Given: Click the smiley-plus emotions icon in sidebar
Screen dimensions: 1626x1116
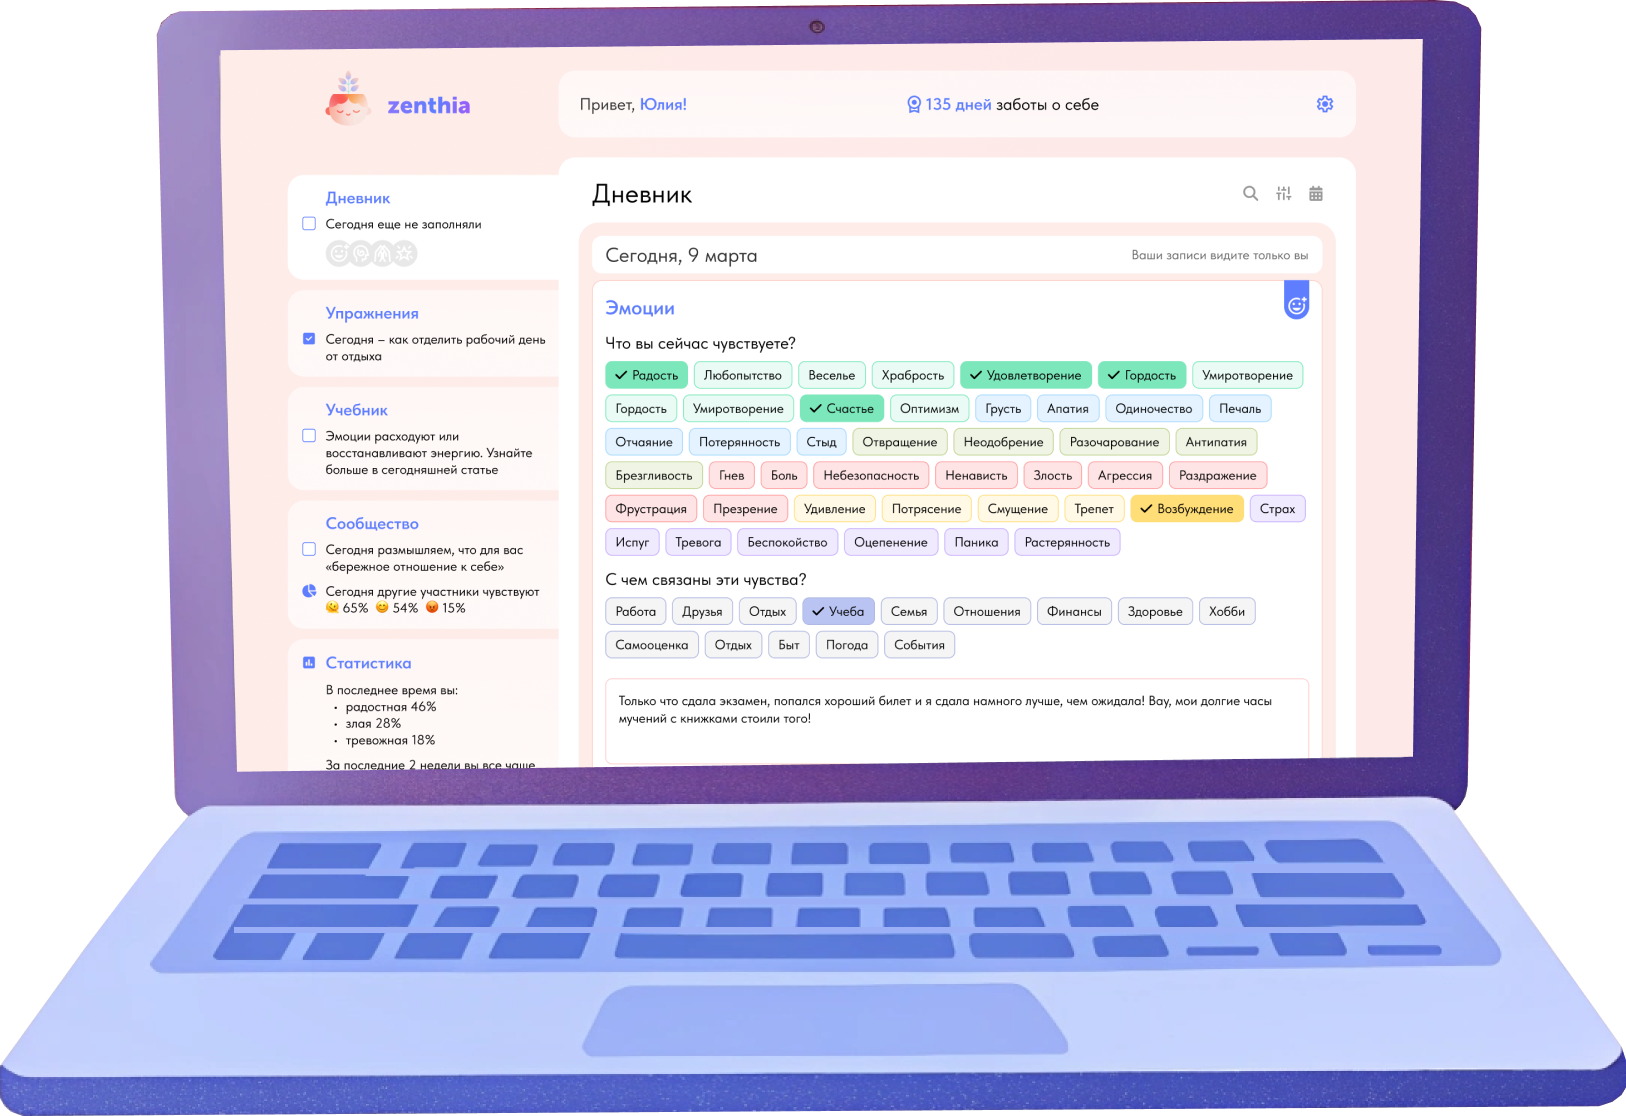Looking at the screenshot, I should [338, 254].
